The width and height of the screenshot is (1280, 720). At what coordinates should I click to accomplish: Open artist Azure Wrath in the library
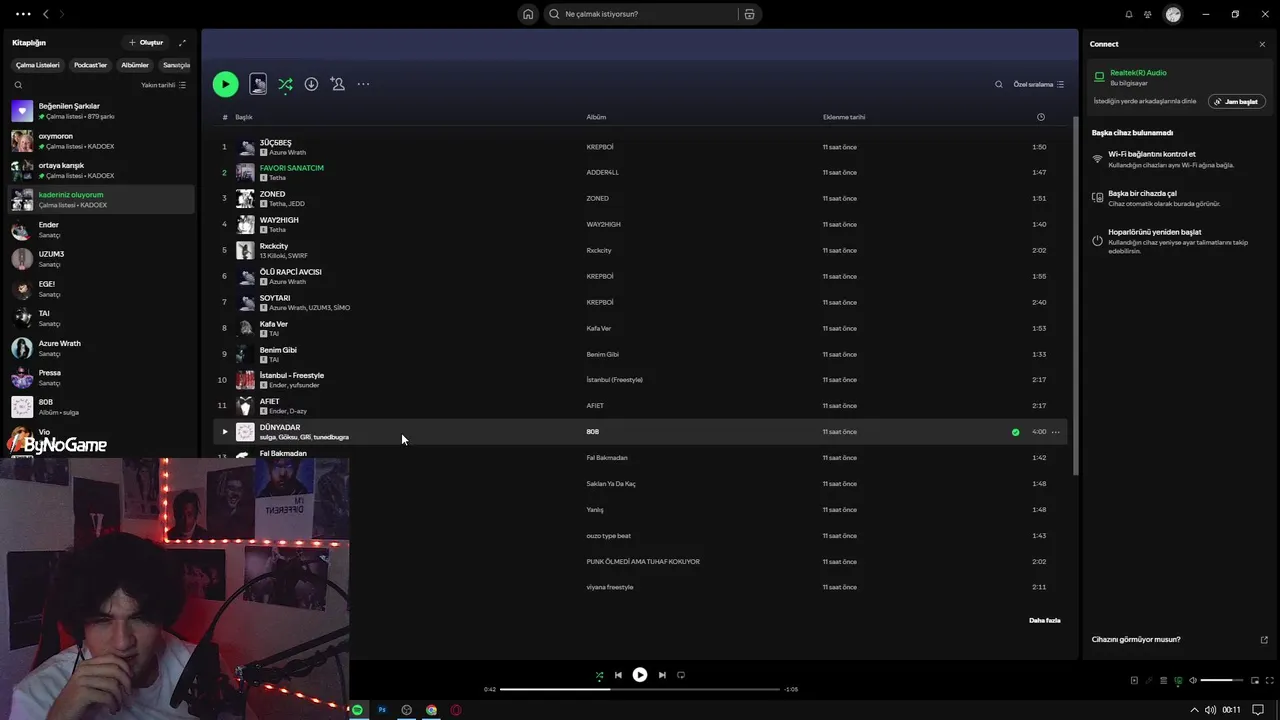coord(101,348)
